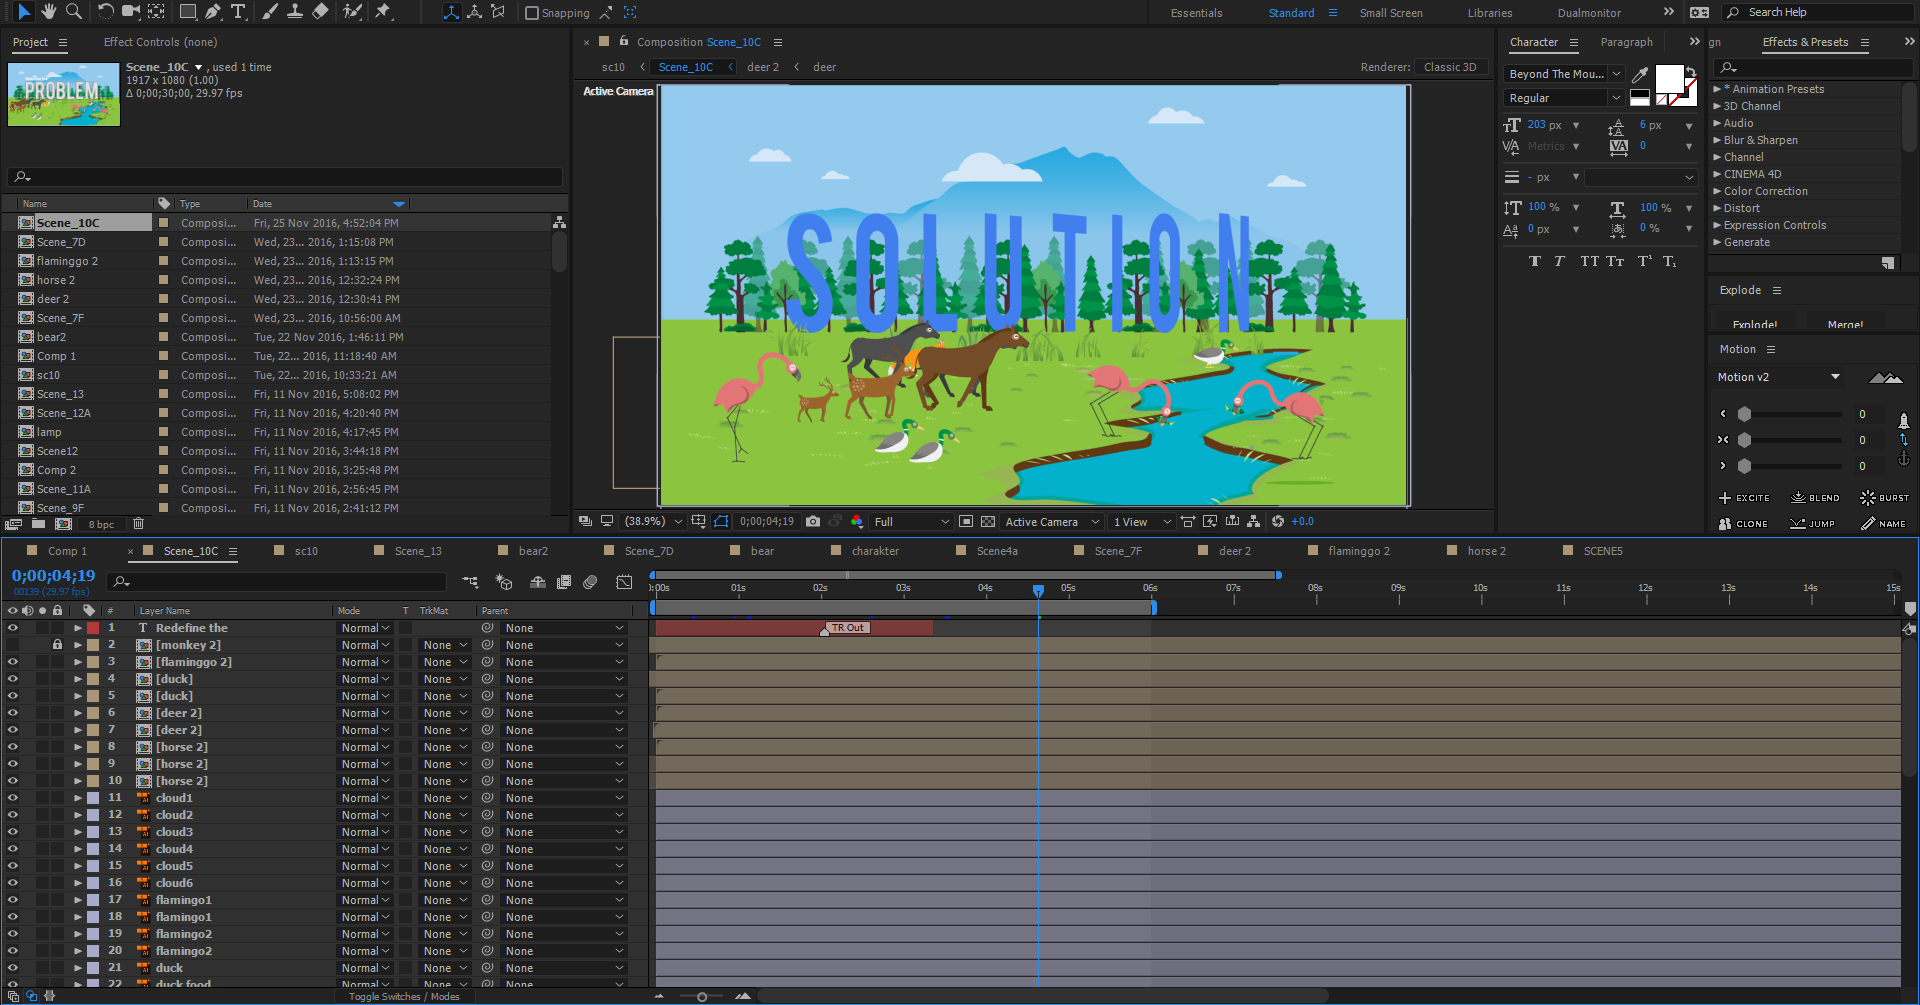The image size is (1920, 1005).
Task: Switch to the Small Screen workspace
Action: point(1391,13)
